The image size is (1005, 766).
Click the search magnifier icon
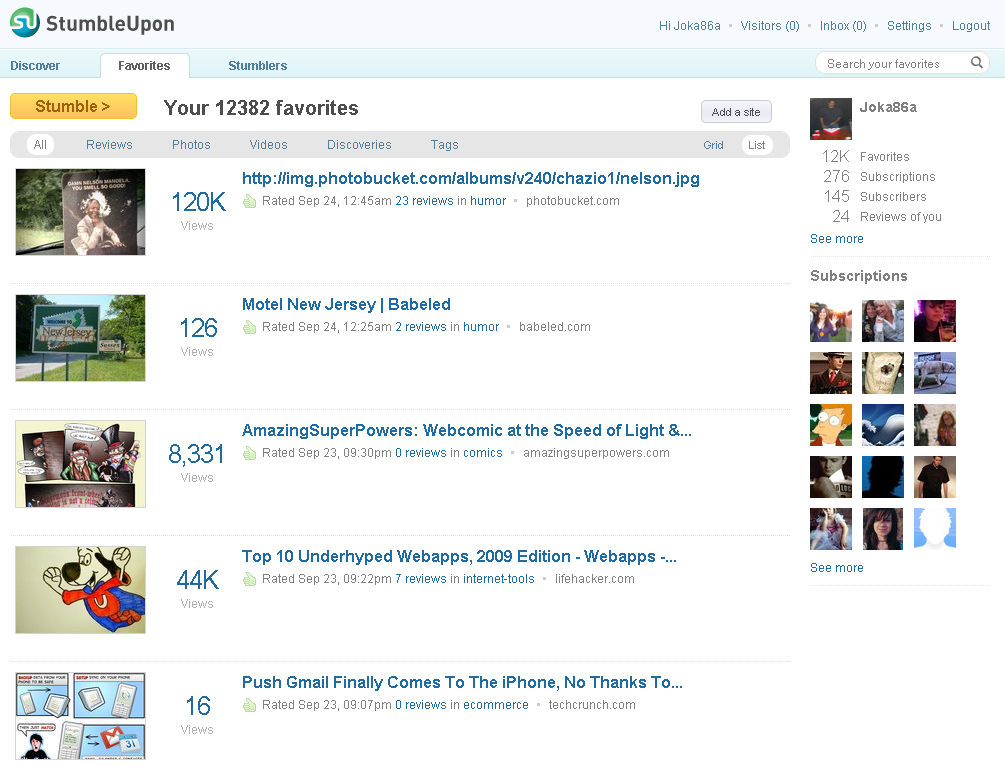tap(977, 63)
